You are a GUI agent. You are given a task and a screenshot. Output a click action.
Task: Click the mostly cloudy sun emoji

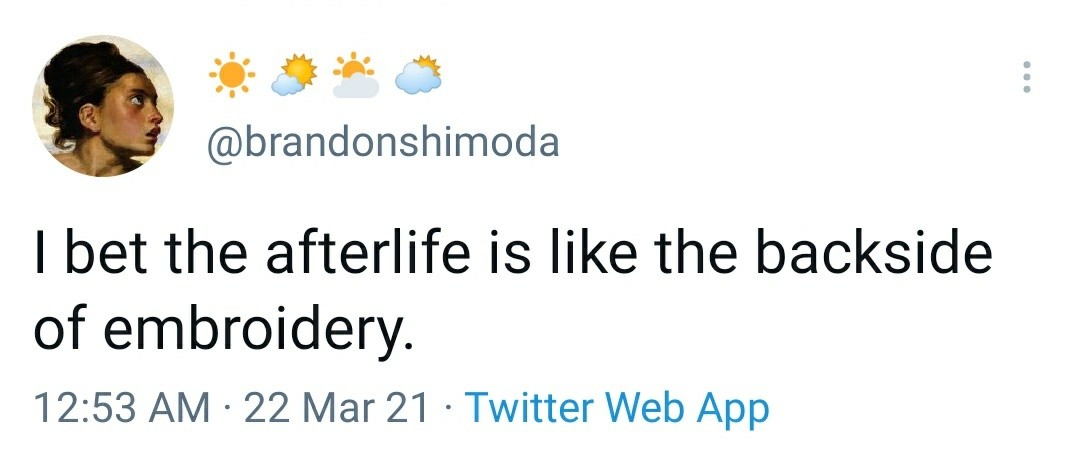tap(418, 74)
